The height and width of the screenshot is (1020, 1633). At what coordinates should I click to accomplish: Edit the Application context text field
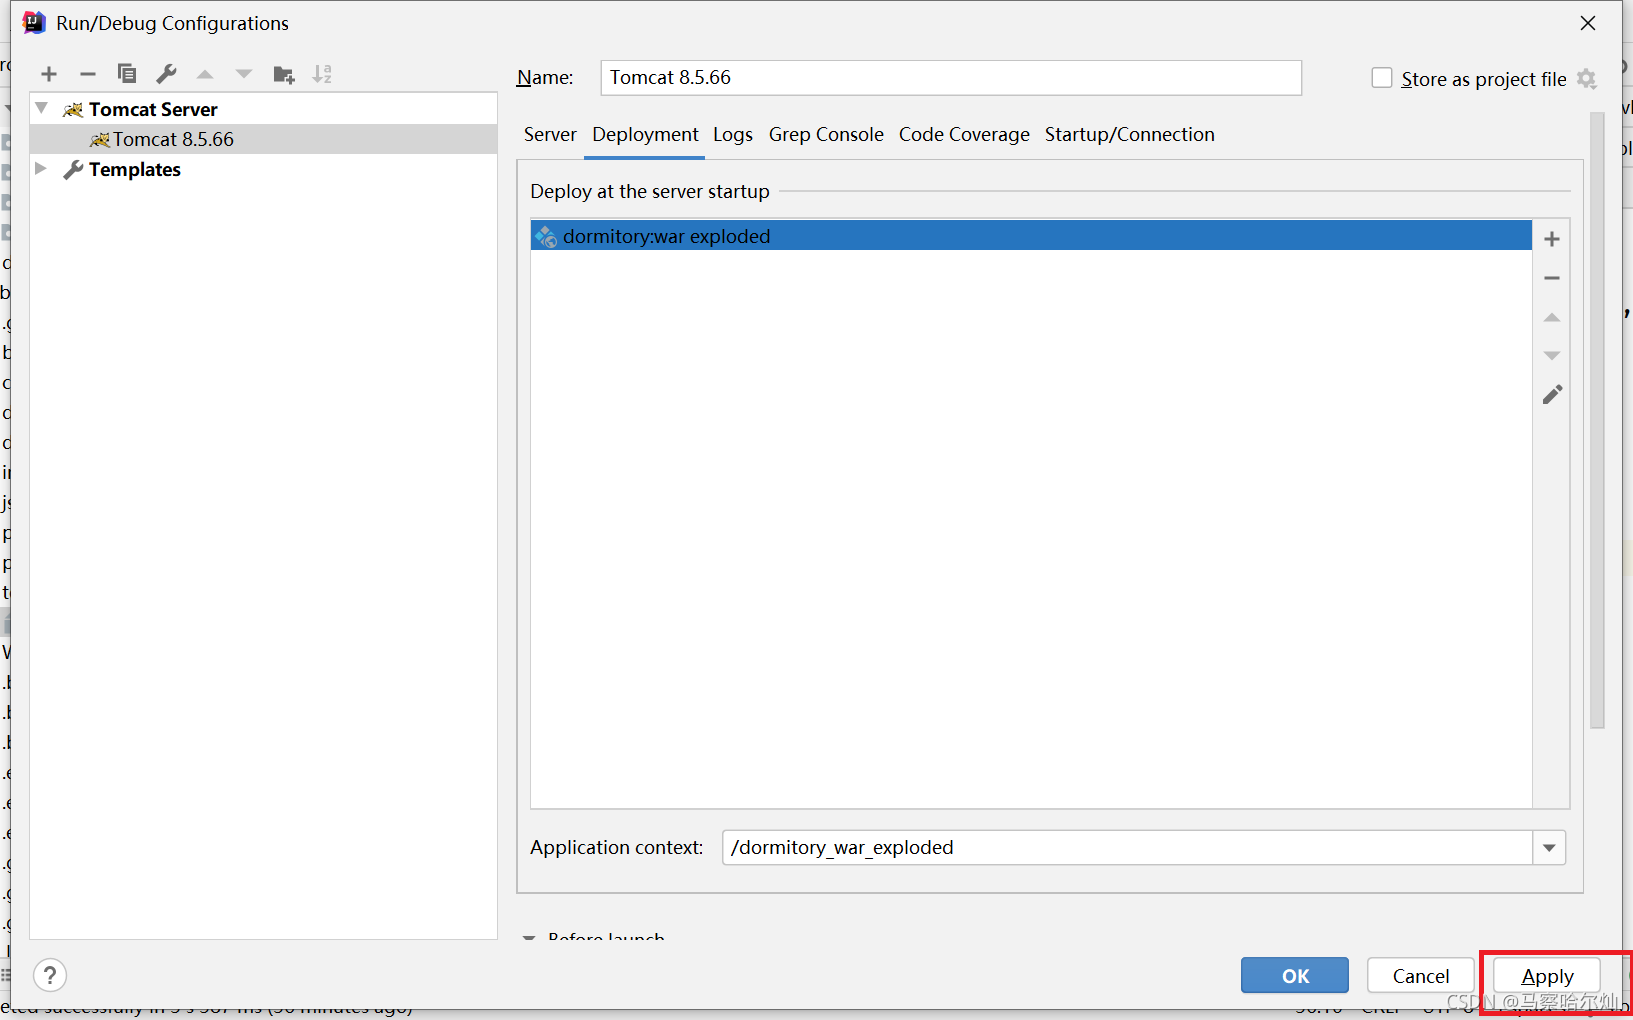tap(1127, 848)
